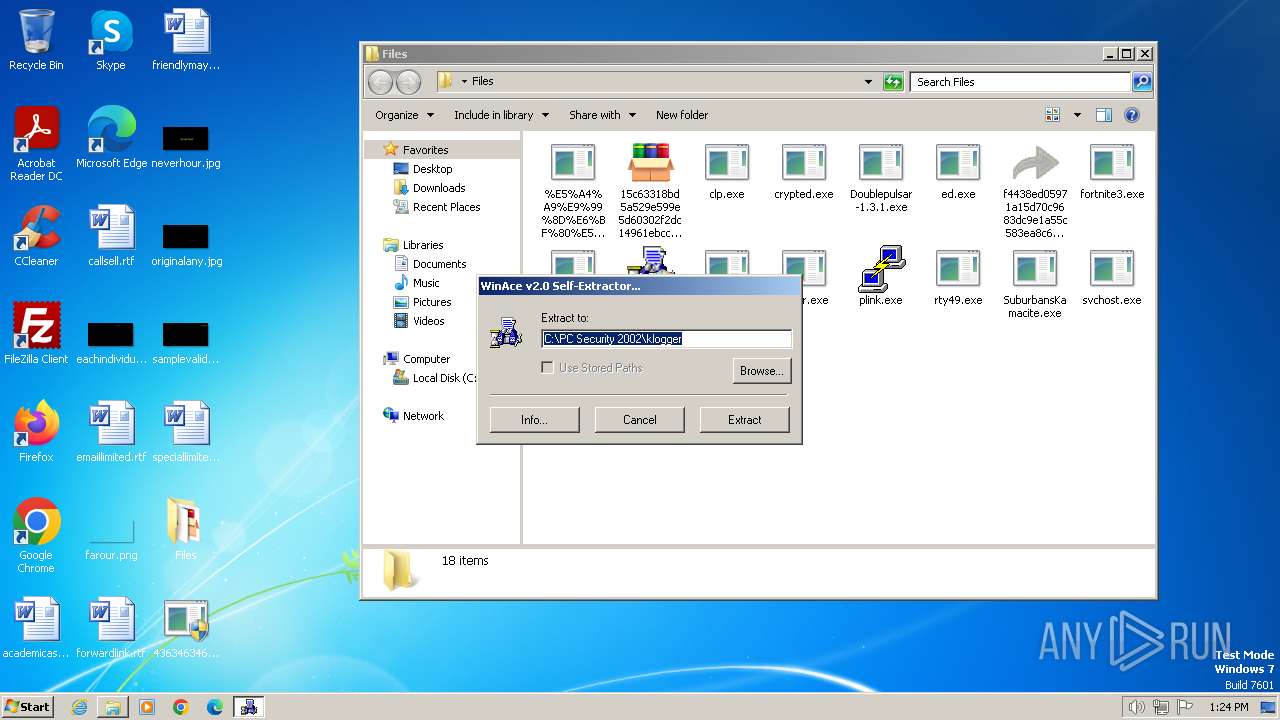The width and height of the screenshot is (1280, 720).
Task: Click the Search Files box
Action: click(x=1020, y=82)
